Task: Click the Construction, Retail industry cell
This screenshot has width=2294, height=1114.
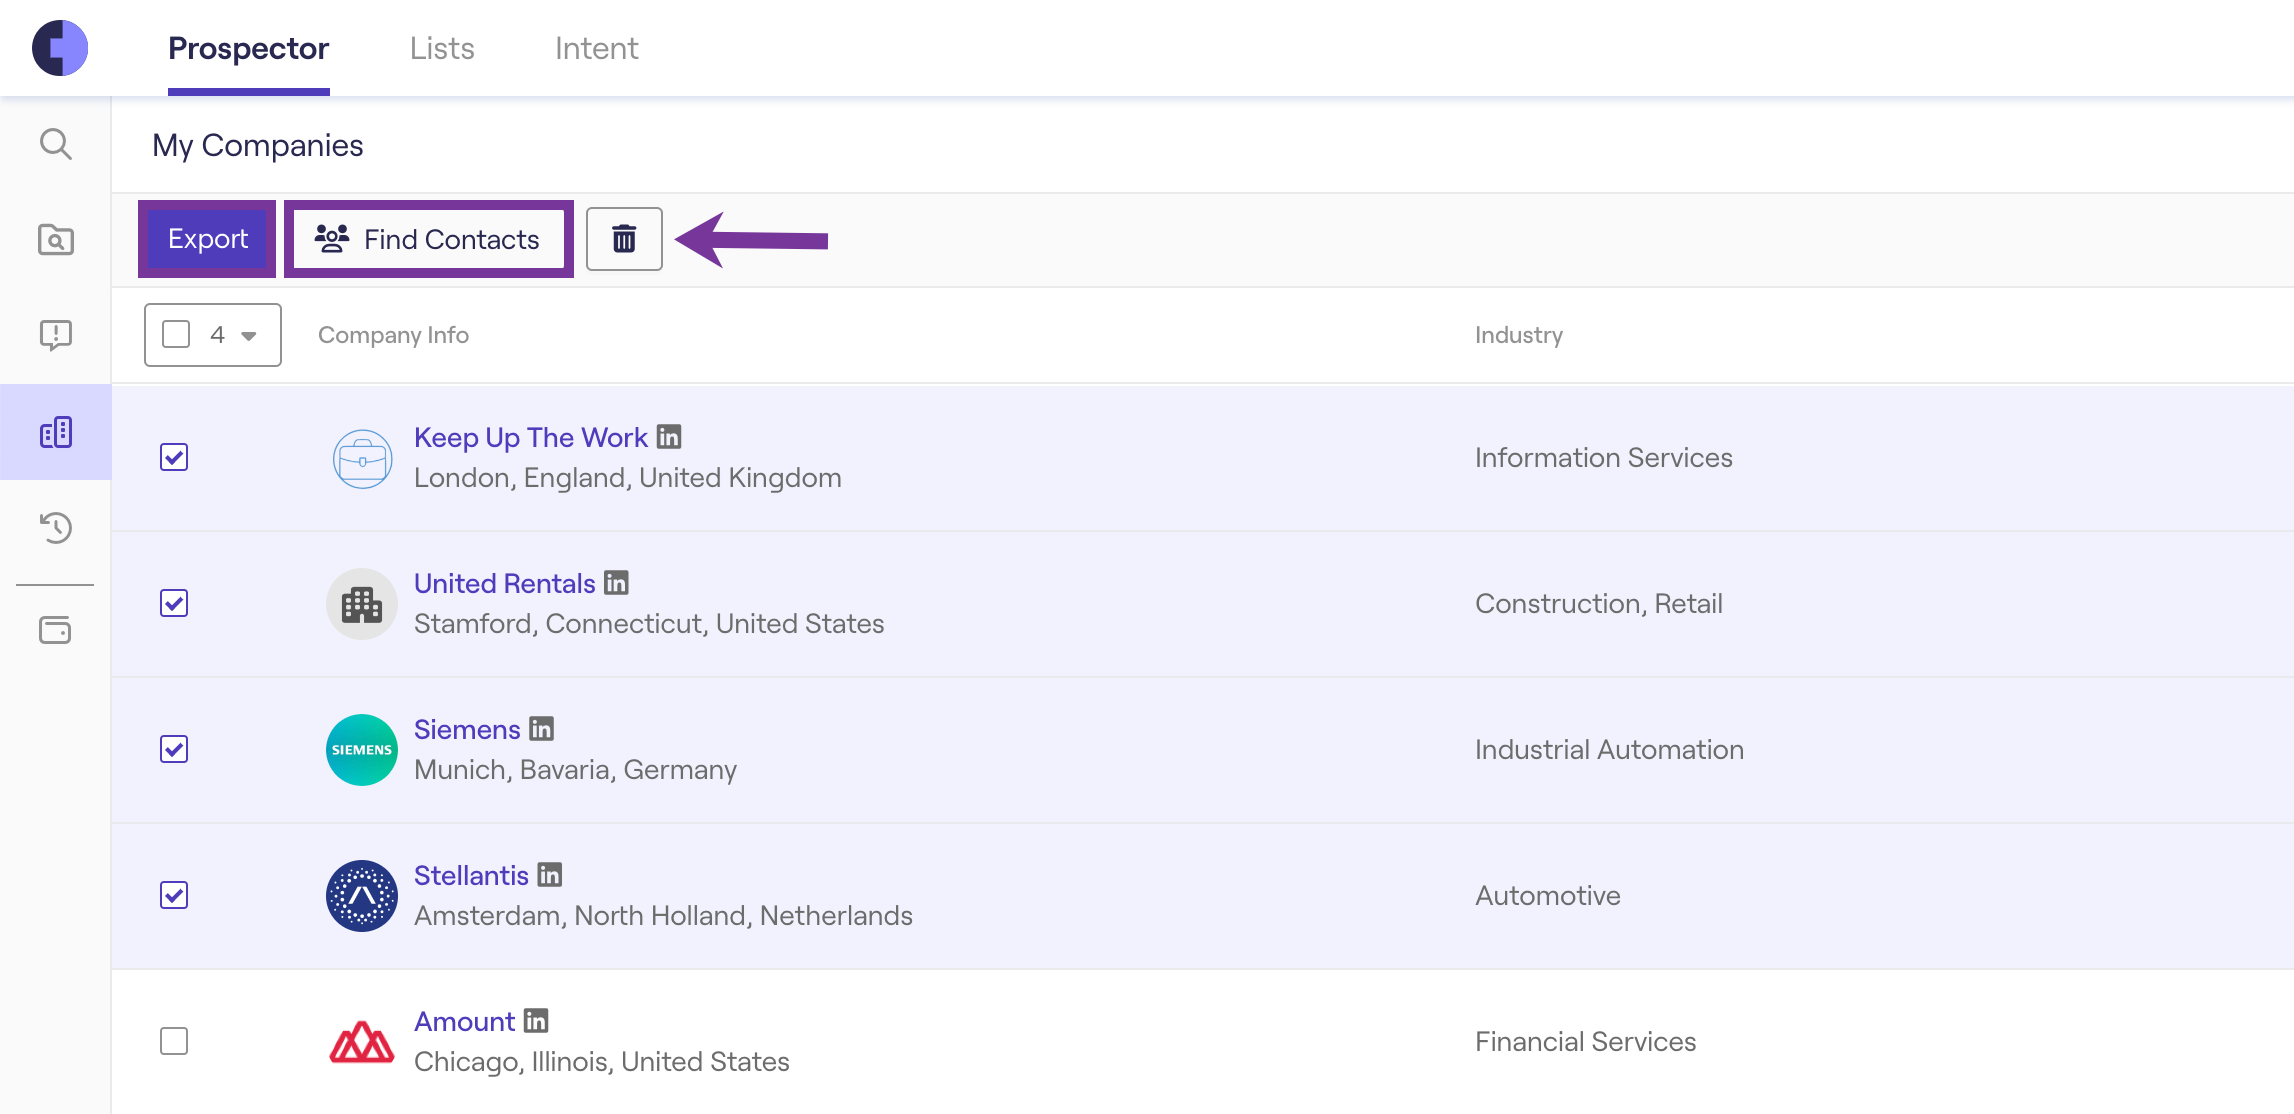Action: coord(1599,603)
